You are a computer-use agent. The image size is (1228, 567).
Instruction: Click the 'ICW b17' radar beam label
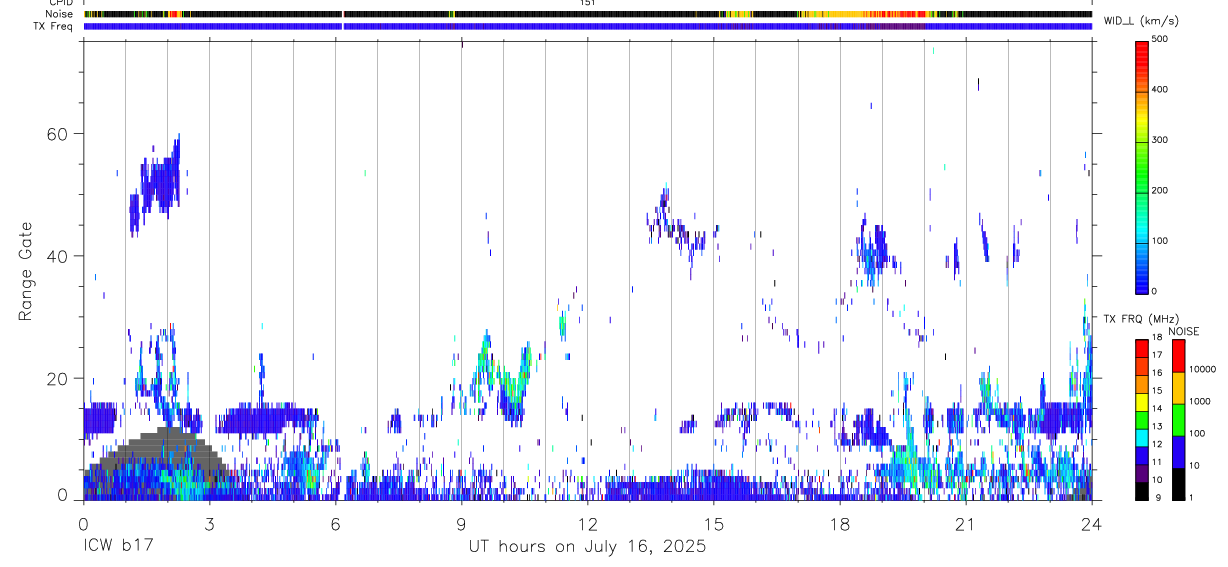117,547
